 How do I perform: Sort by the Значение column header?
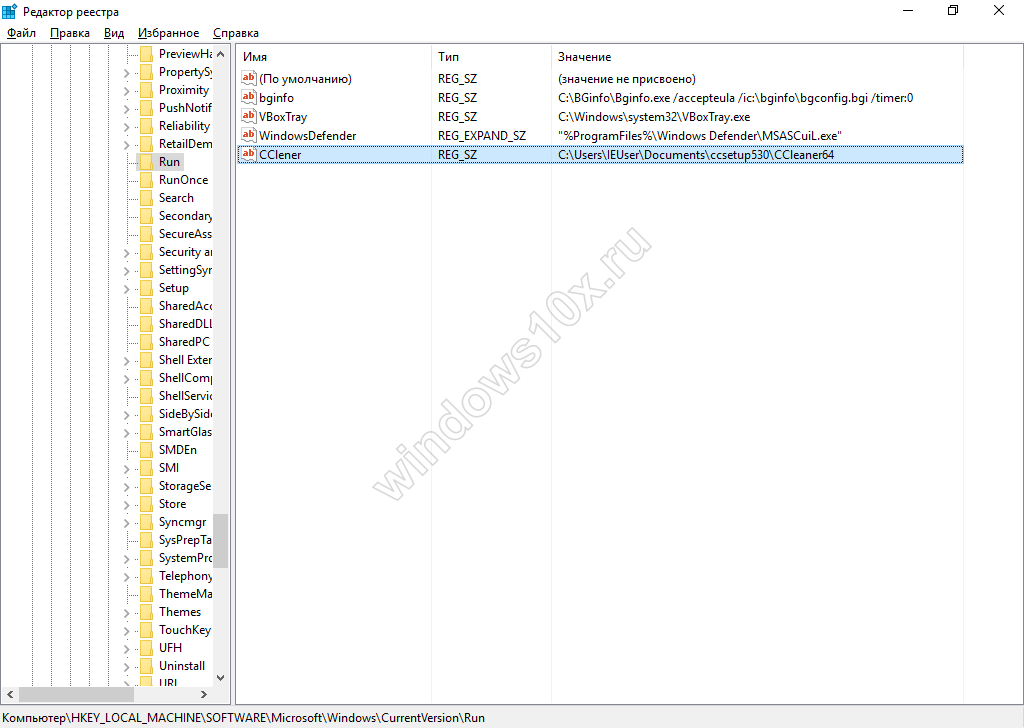(757, 57)
